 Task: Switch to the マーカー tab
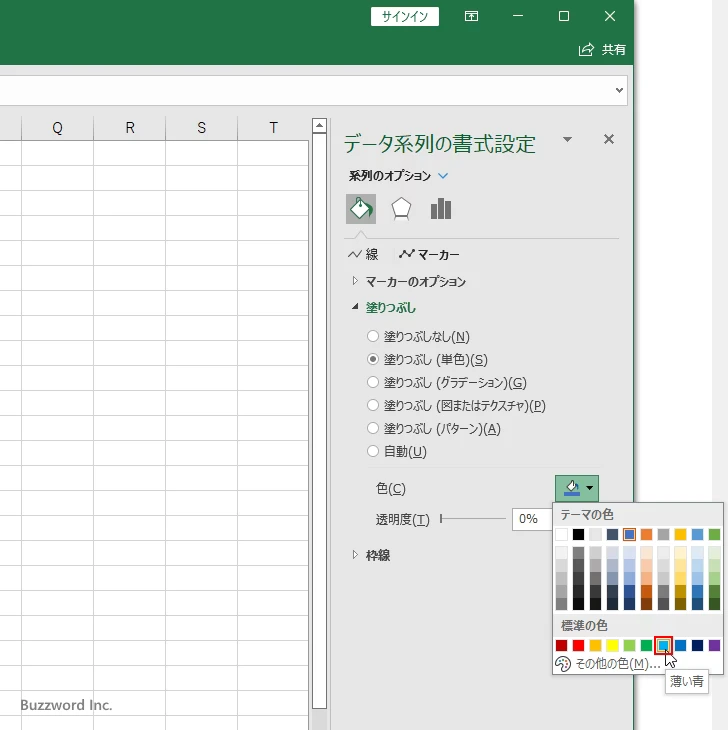(x=429, y=254)
